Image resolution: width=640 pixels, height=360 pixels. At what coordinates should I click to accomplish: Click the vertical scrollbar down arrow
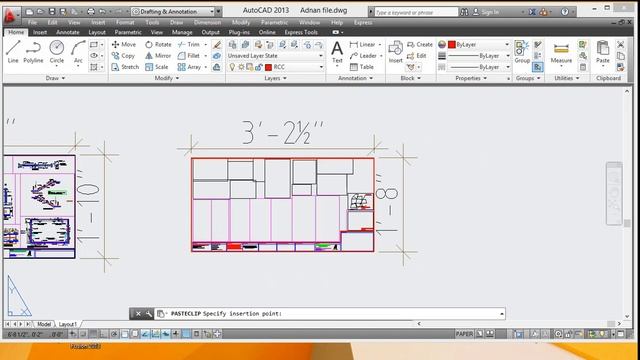click(x=627, y=316)
